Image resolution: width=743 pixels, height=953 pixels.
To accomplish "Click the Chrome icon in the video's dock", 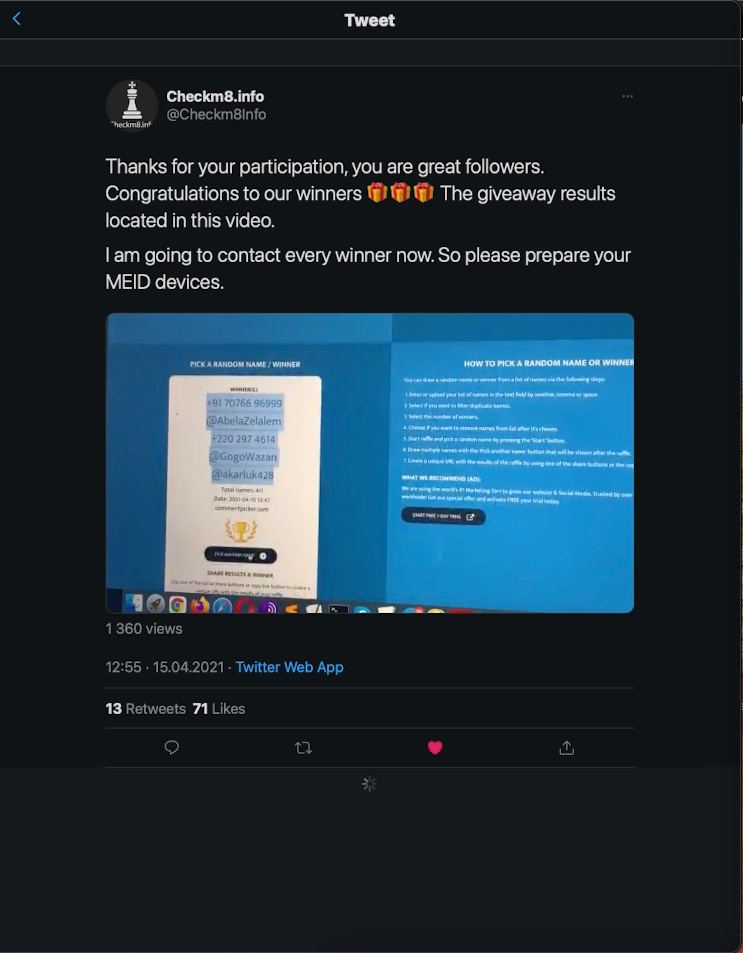I will tap(178, 604).
